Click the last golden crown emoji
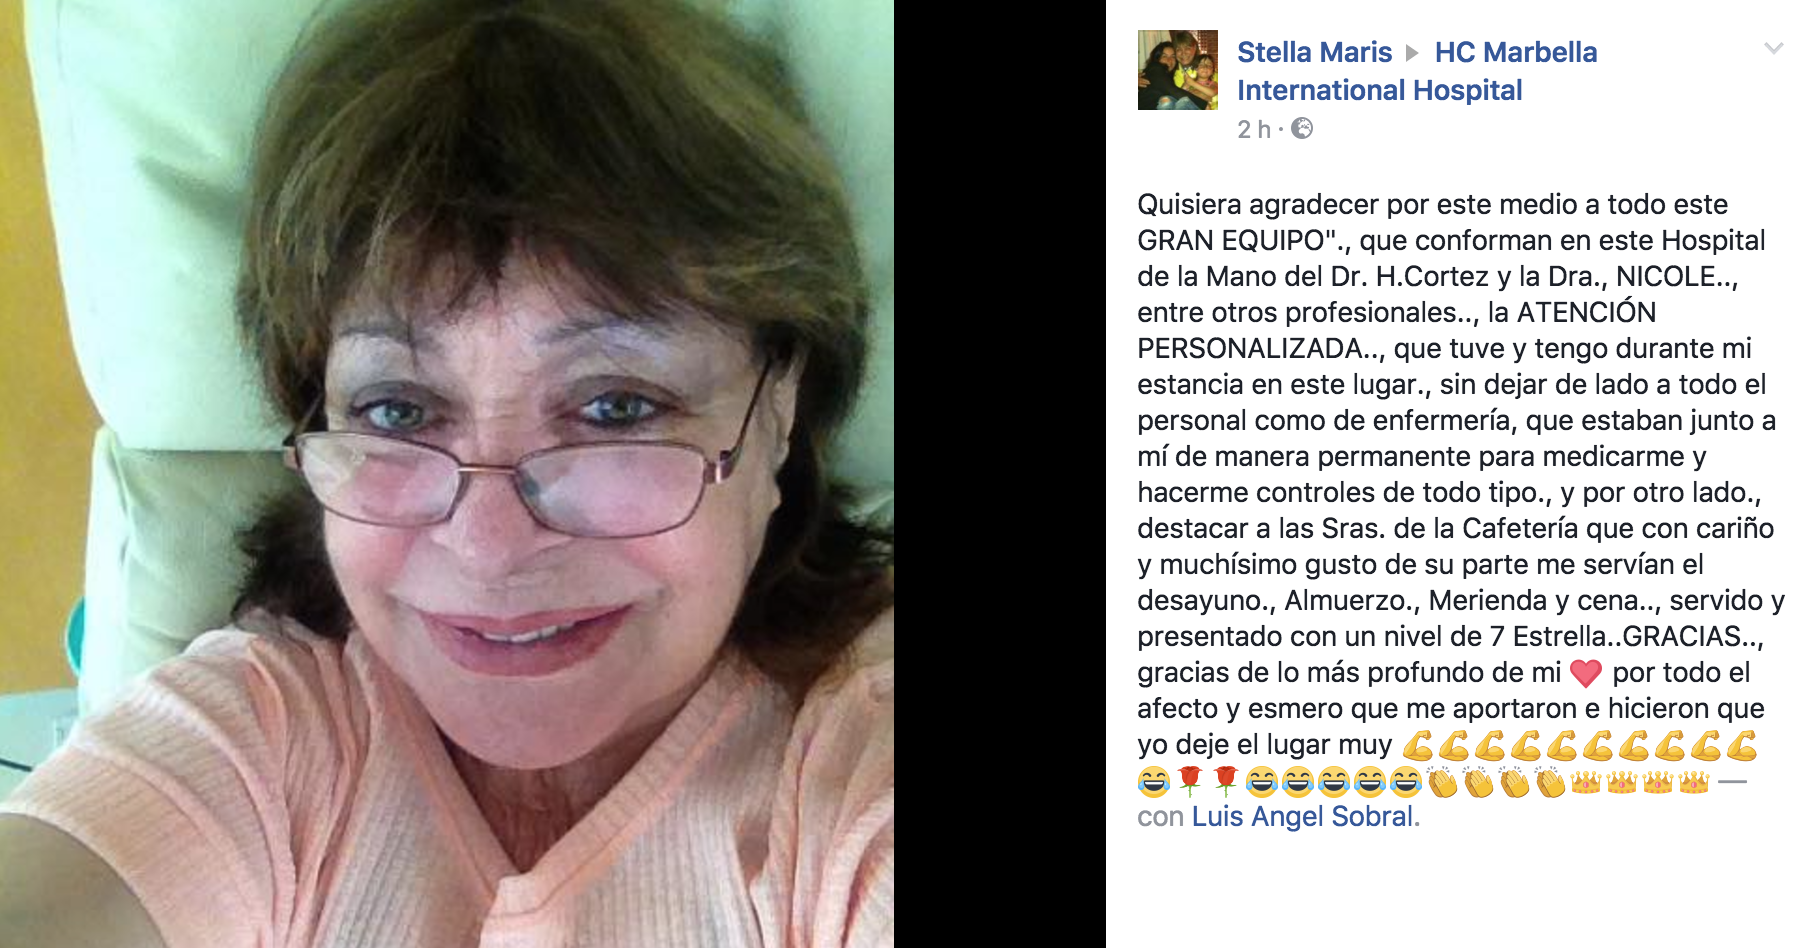The image size is (1820, 948). pos(1694,781)
